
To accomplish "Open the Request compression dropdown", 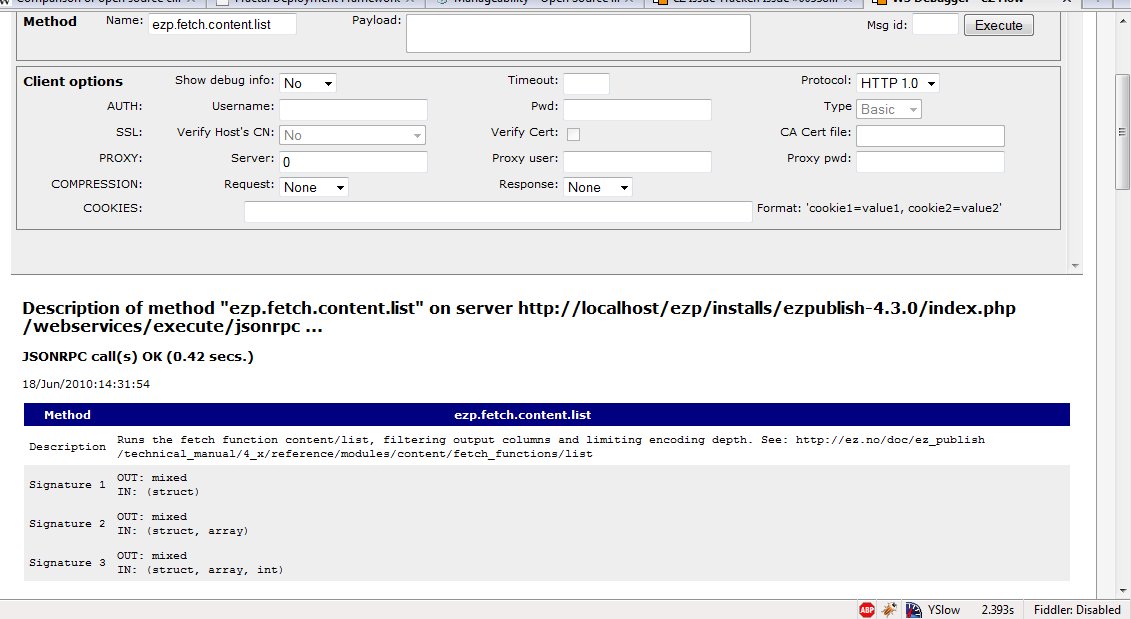I will tap(314, 187).
